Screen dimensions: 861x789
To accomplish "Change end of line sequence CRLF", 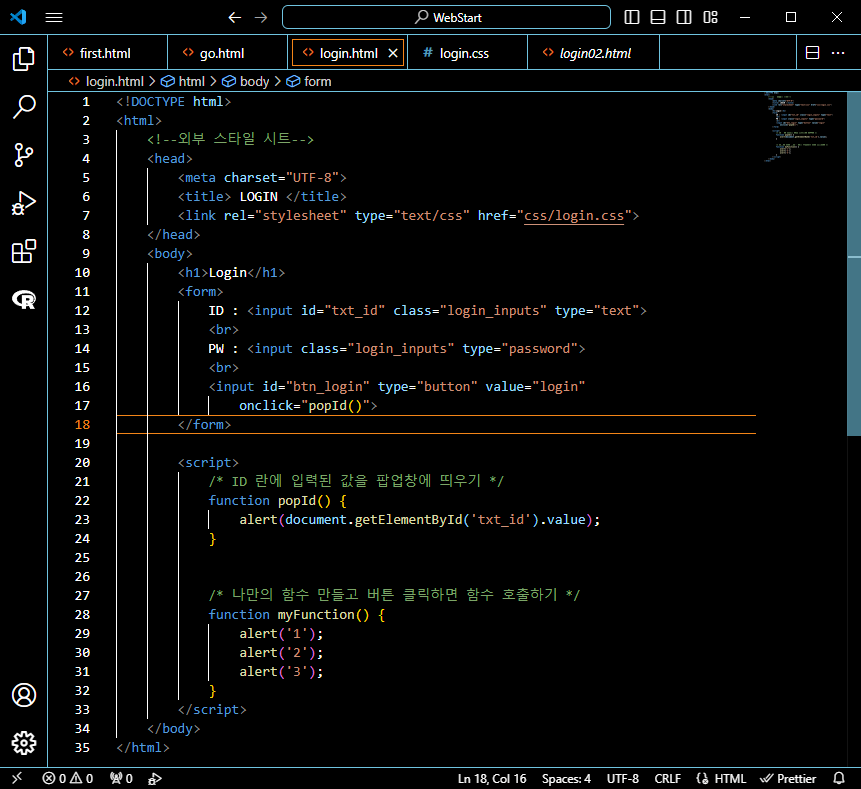I will [x=667, y=779].
